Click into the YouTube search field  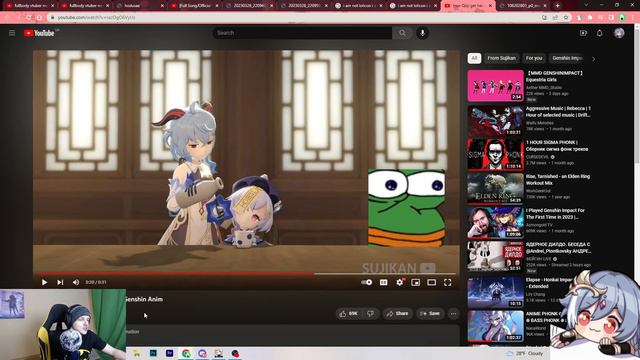coord(302,33)
